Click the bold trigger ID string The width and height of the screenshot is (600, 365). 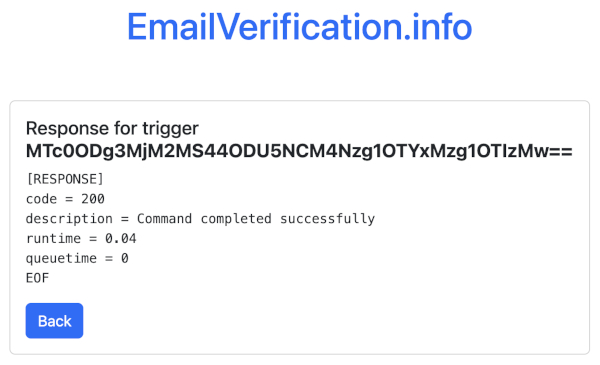point(299,151)
